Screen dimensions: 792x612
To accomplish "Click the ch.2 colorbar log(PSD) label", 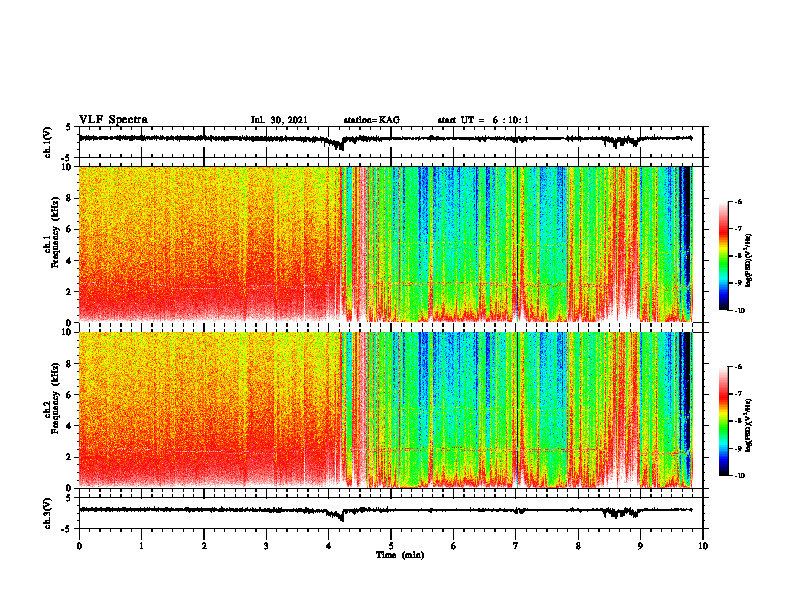I will click(x=748, y=425).
